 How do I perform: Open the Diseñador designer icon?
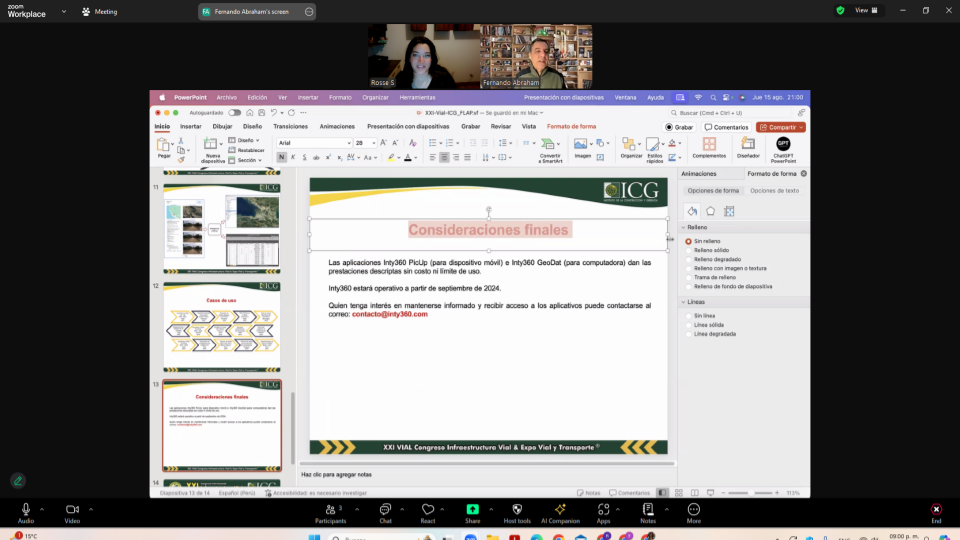748,144
